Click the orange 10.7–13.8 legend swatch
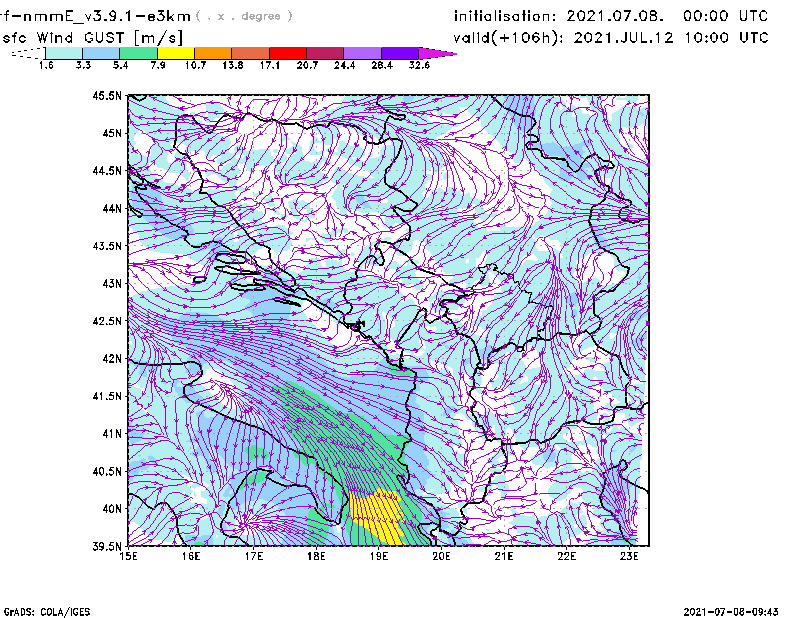Screen dimensions: 800x618 pyautogui.click(x=213, y=53)
